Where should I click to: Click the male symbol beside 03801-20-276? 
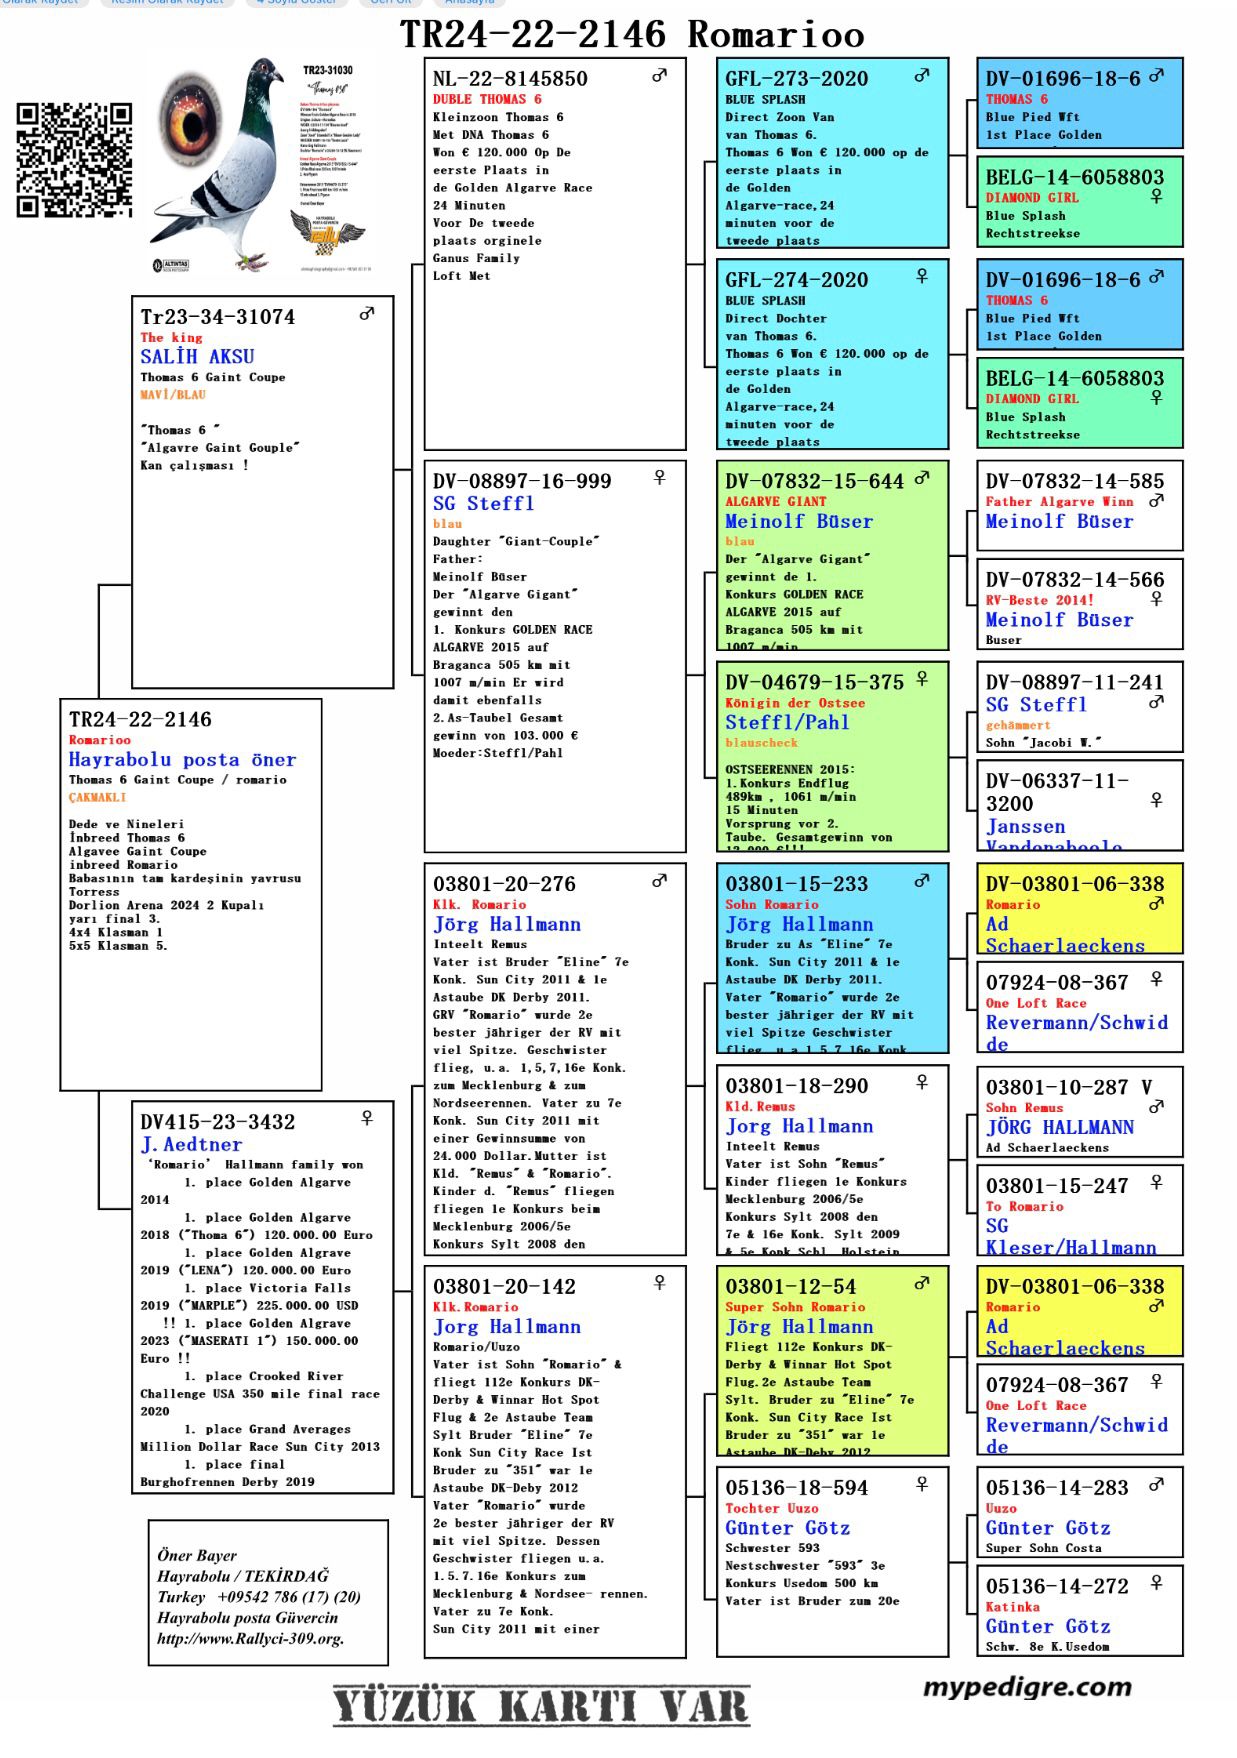pos(659,881)
